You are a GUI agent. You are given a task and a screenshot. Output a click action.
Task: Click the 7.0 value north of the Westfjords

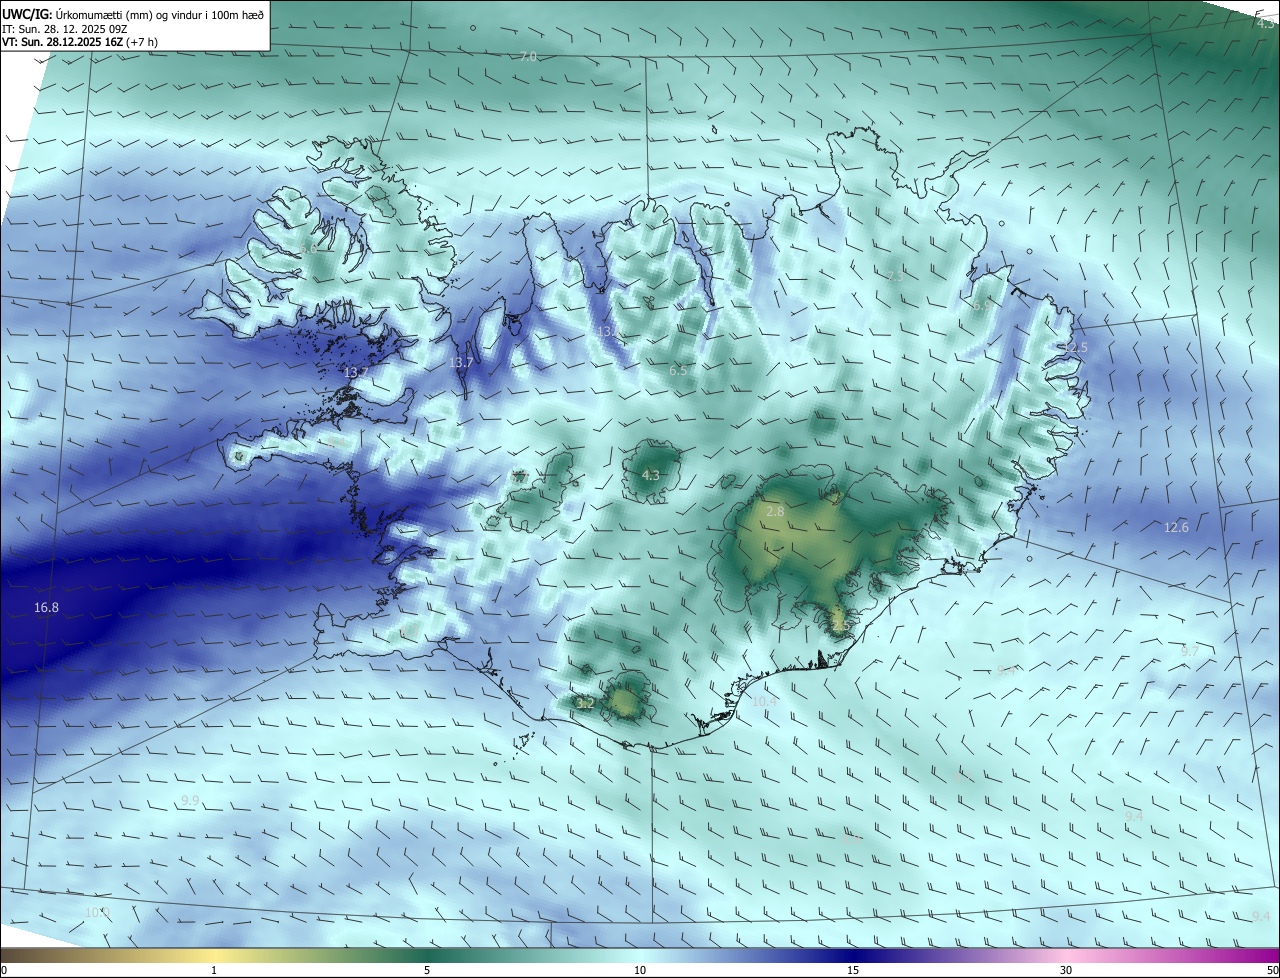[529, 57]
